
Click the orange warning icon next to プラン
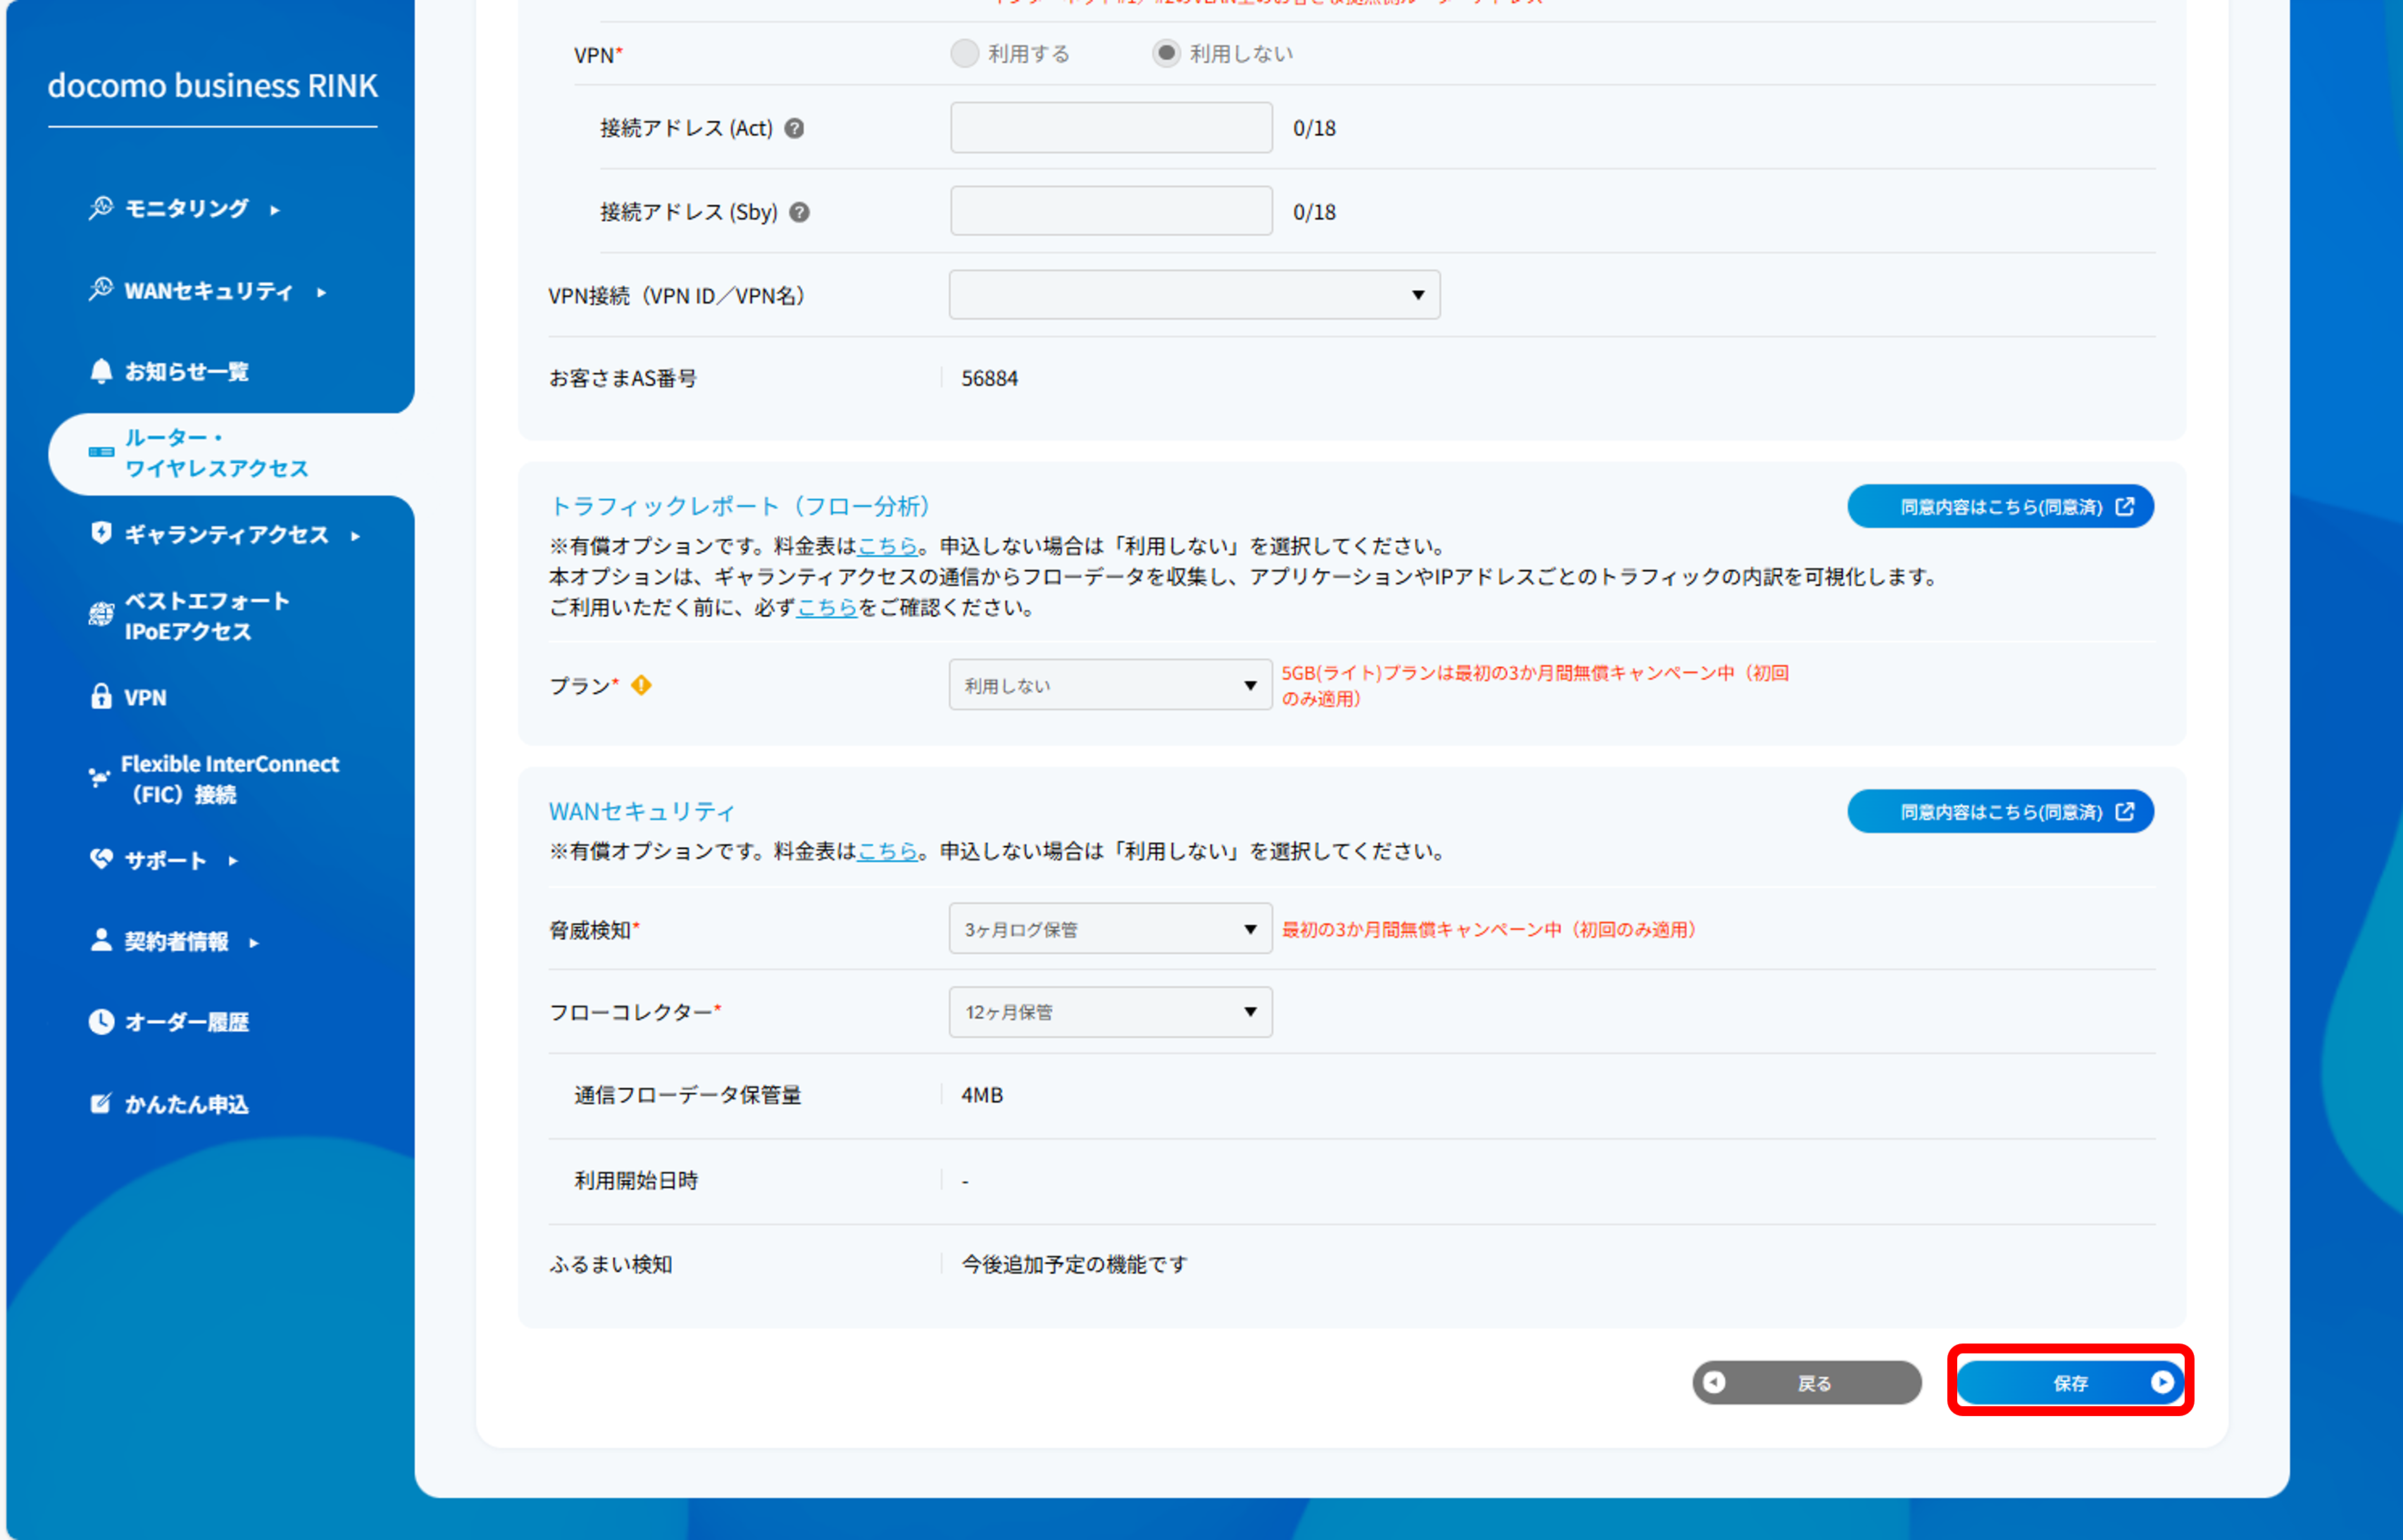pos(641,686)
